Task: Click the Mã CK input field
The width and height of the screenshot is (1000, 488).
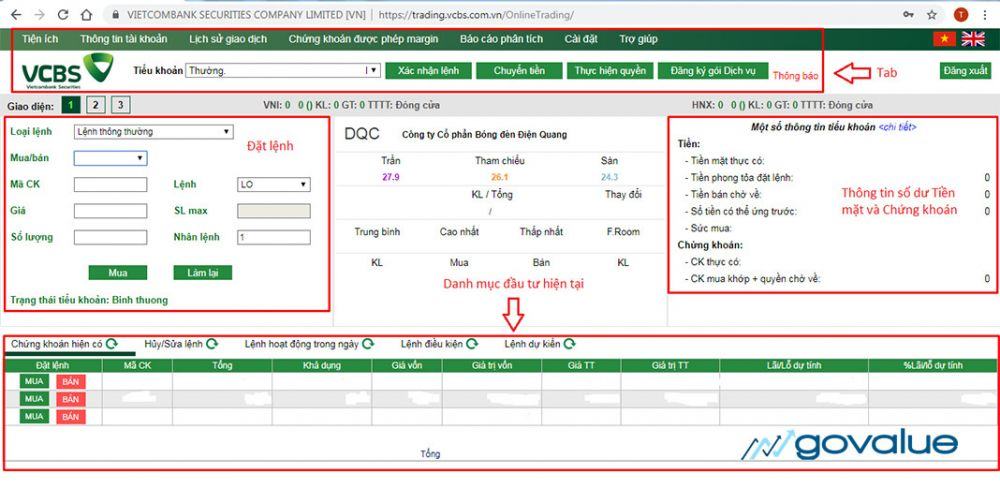Action: point(110,184)
